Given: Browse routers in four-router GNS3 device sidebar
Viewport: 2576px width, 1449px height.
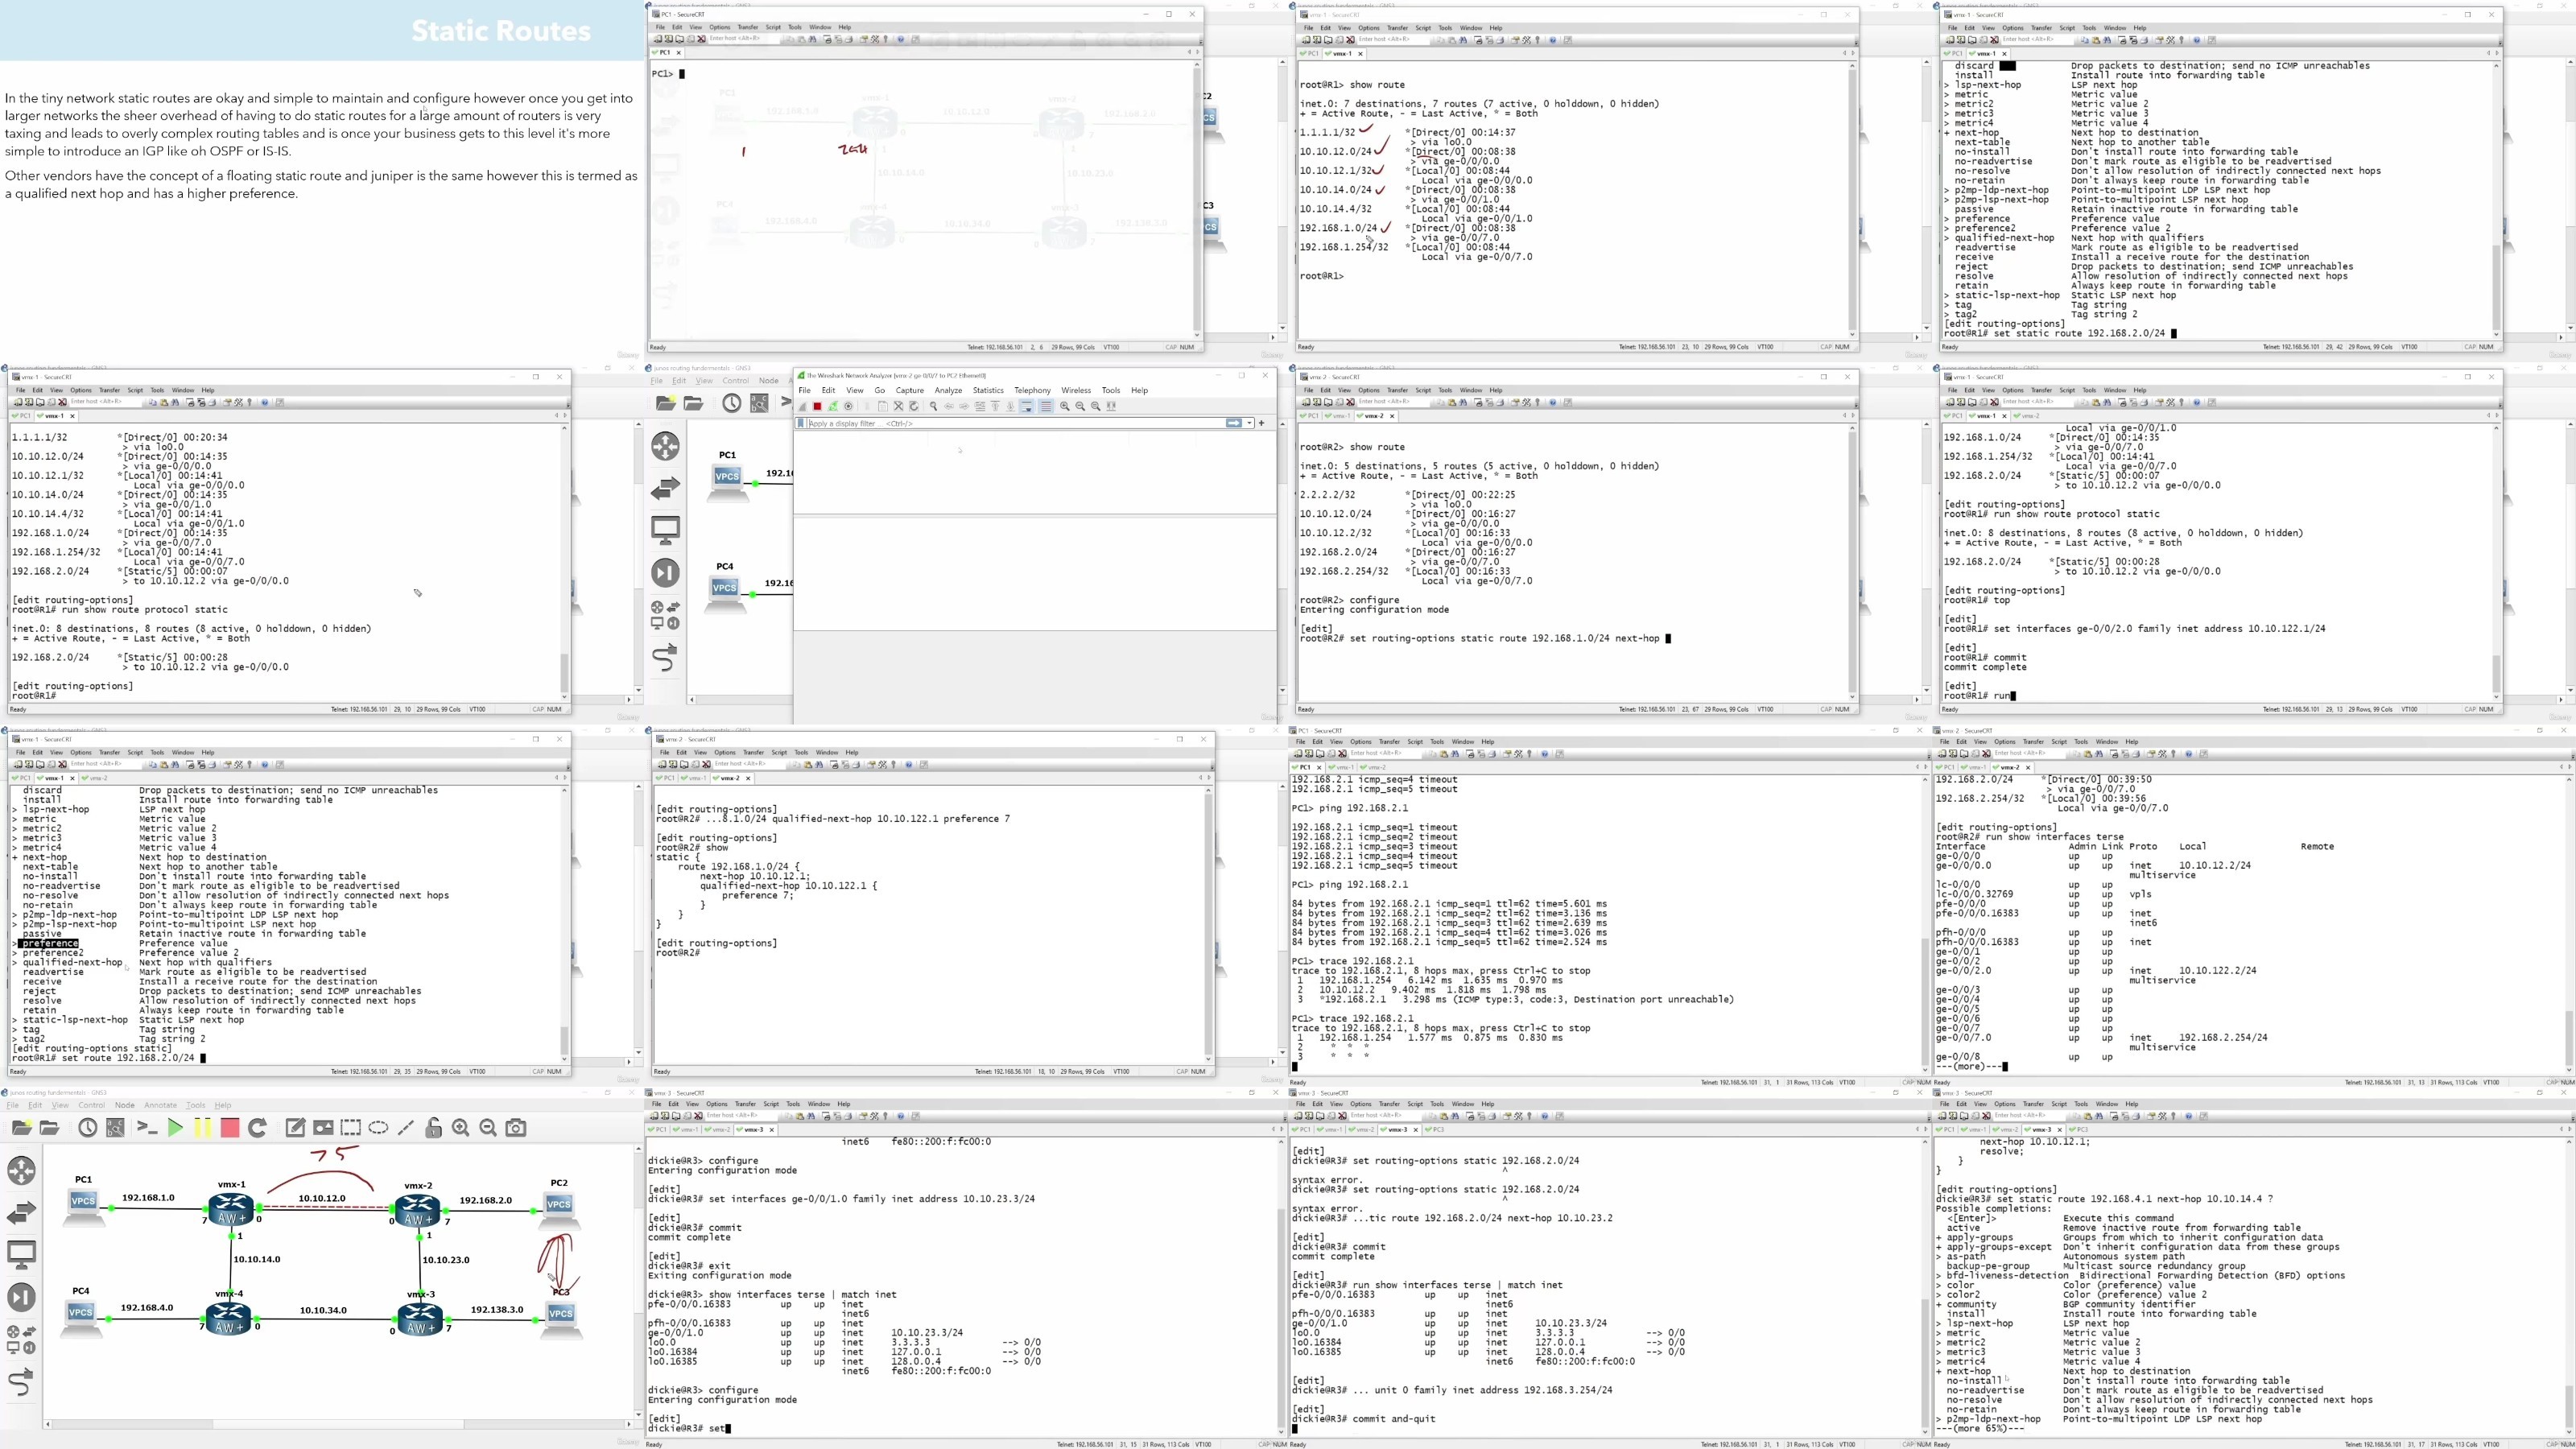Looking at the screenshot, I should click(x=21, y=1170).
